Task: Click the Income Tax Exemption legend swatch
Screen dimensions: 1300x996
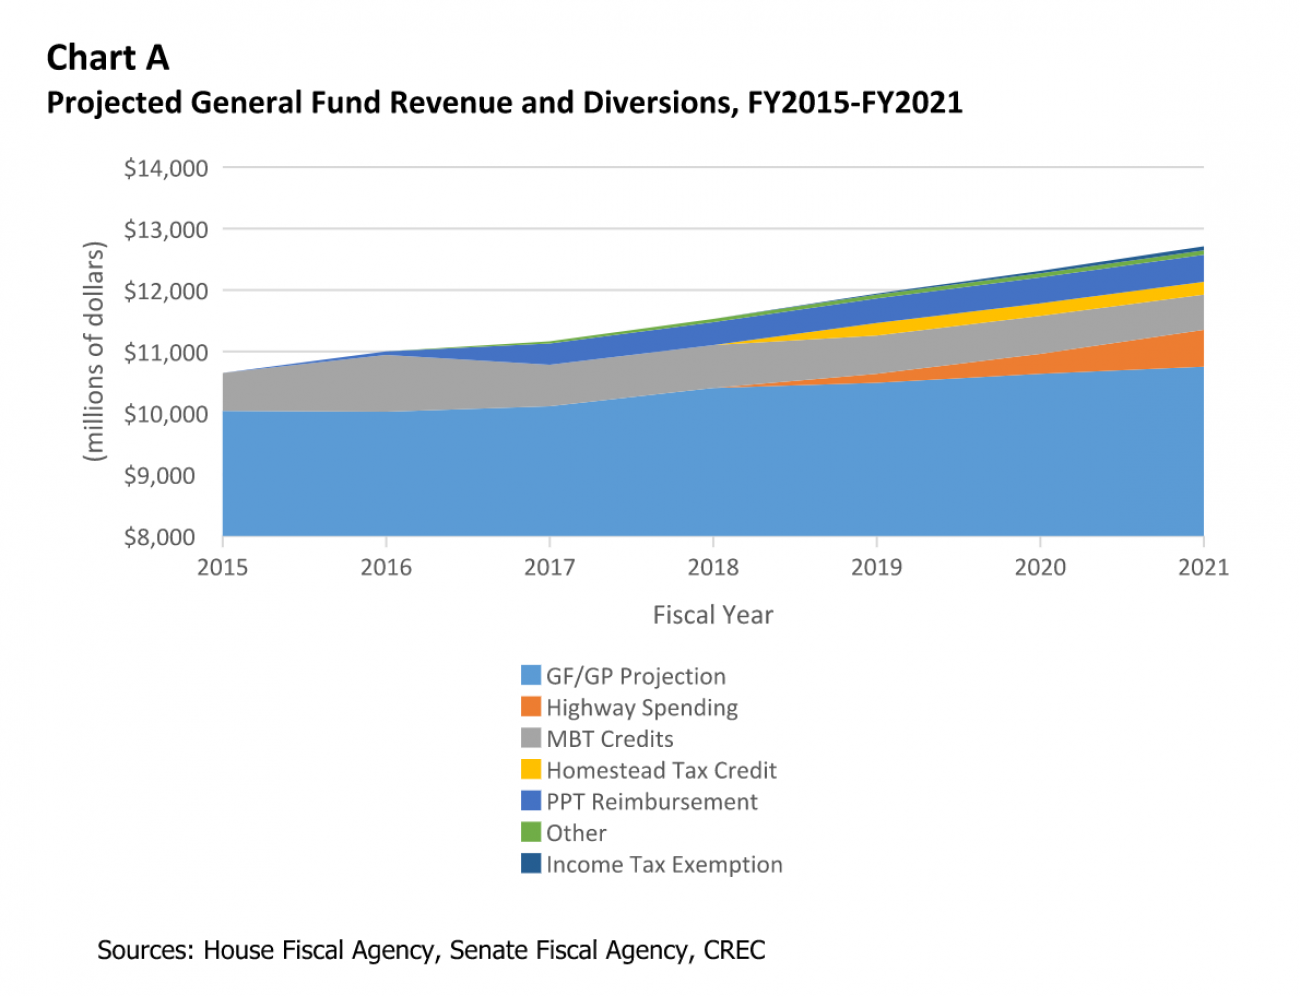Action: (531, 864)
